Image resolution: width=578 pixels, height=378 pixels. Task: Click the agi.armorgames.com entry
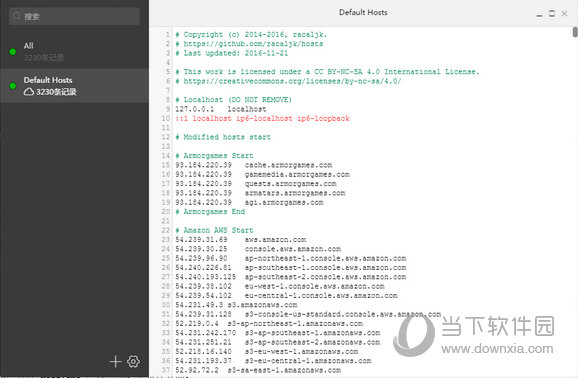pos(250,202)
